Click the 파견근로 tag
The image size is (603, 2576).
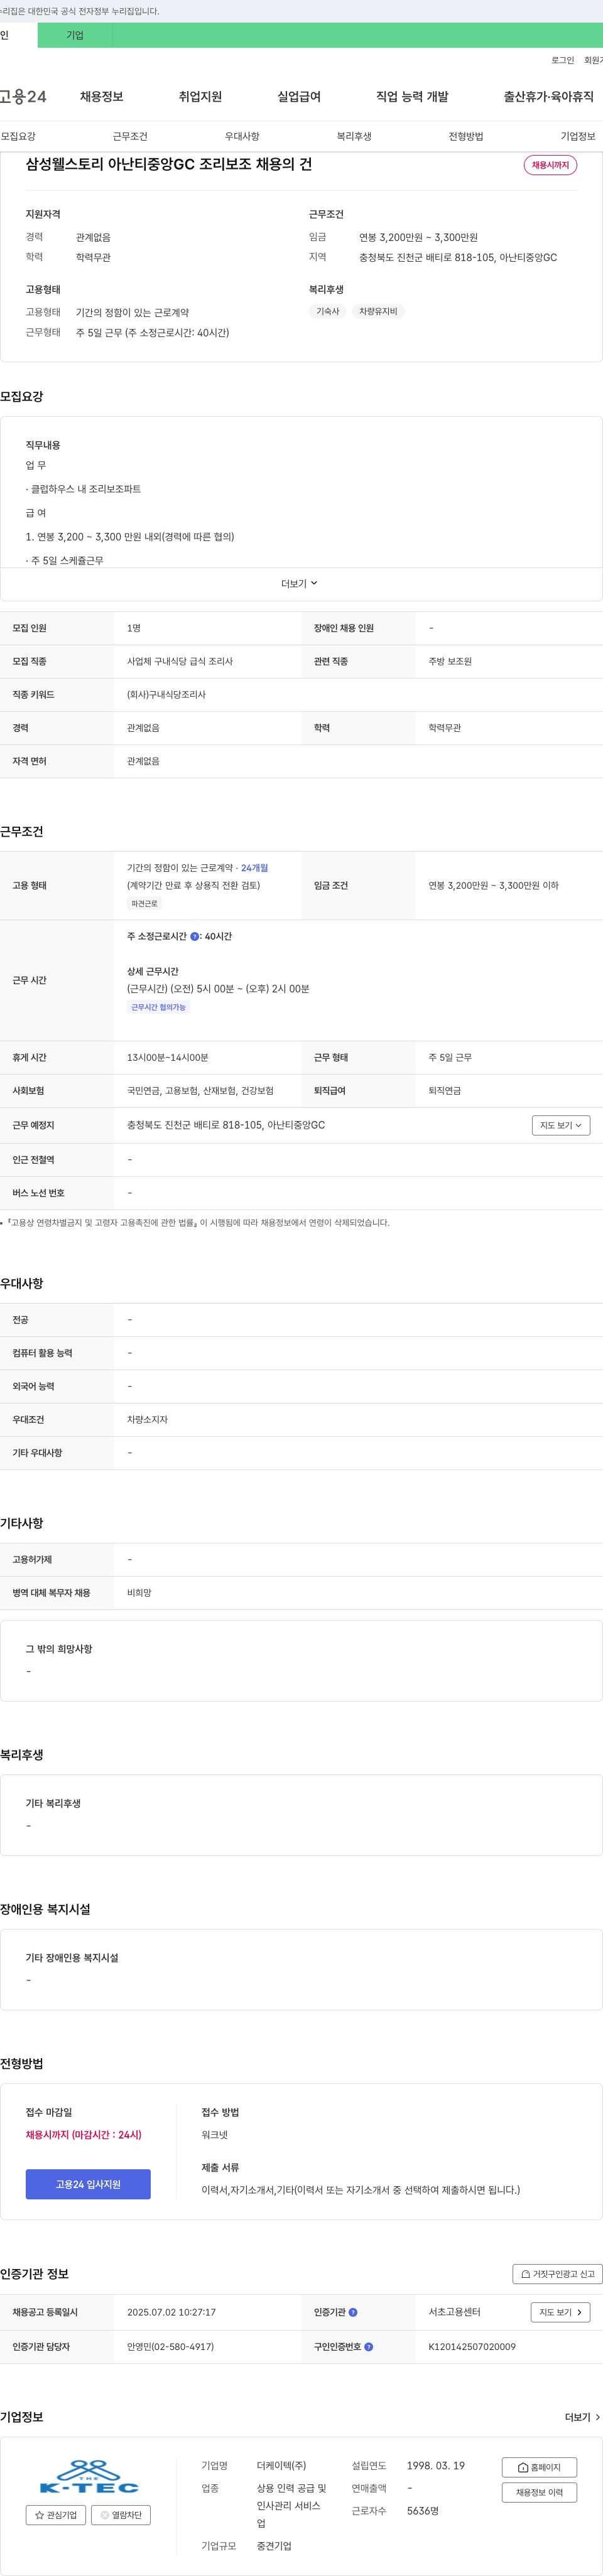(144, 904)
